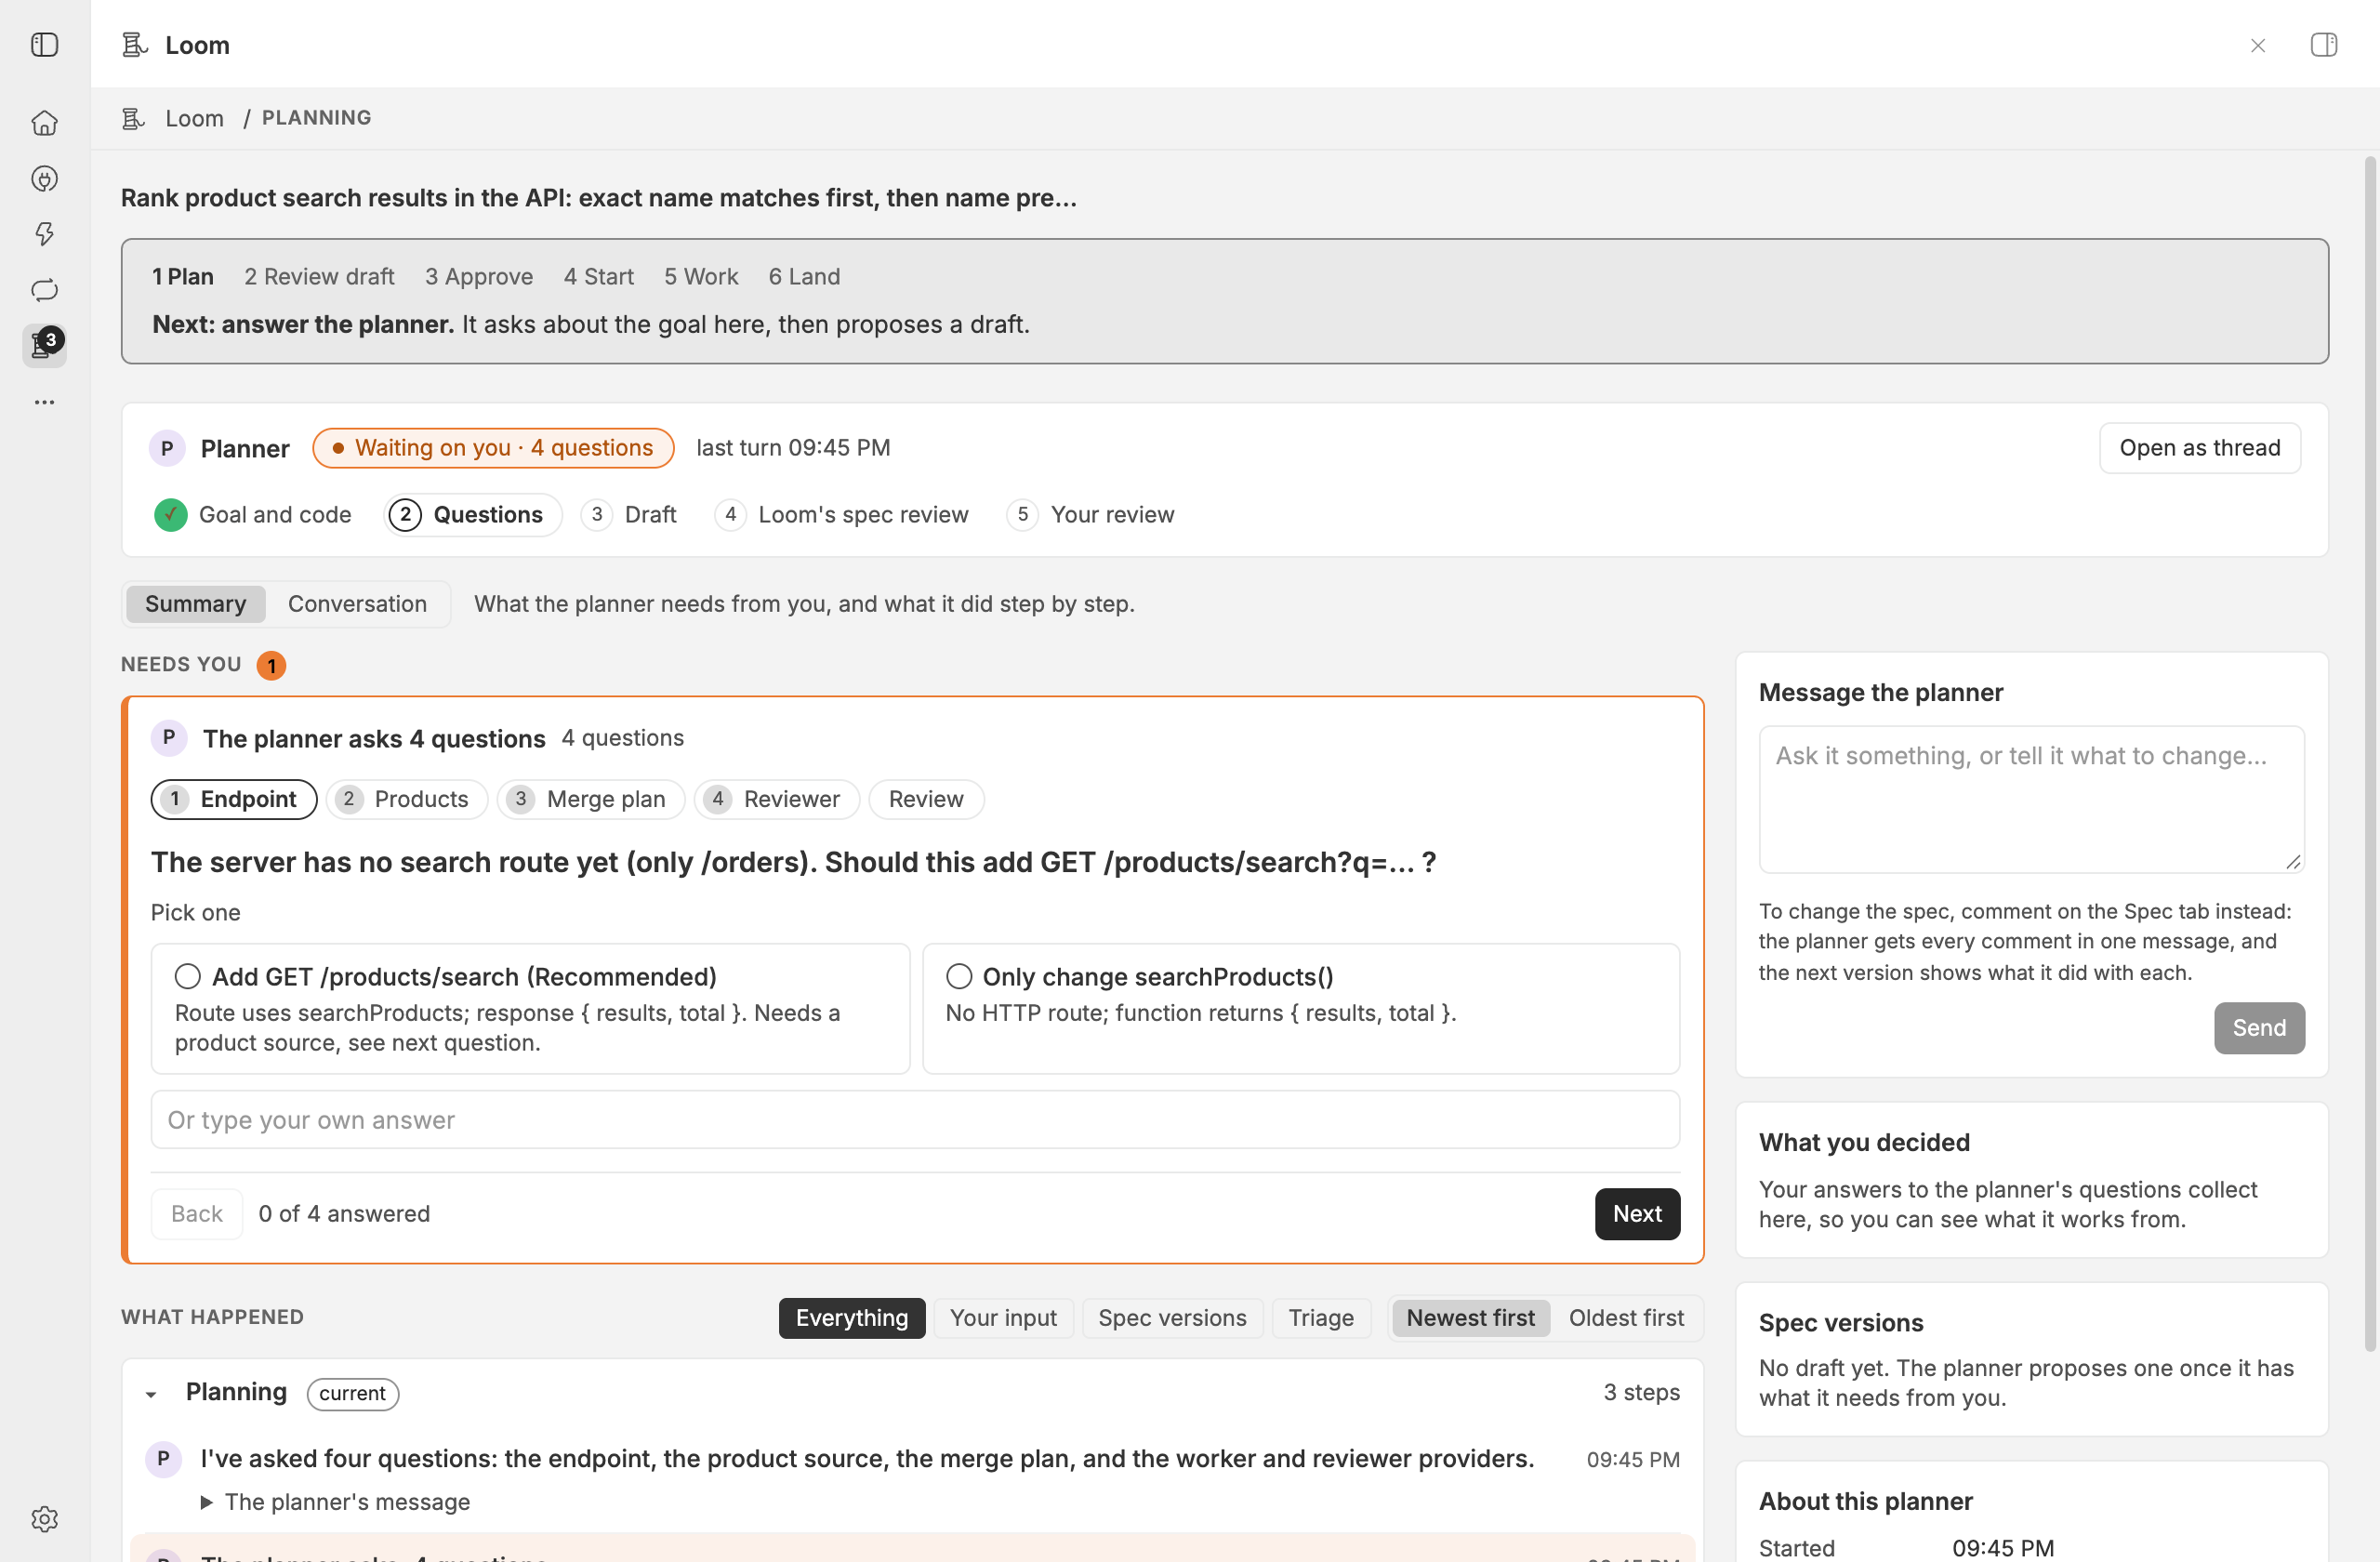Viewport: 2380px width, 1562px height.
Task: Click the Loom logo icon in the title bar
Action: coord(134,45)
